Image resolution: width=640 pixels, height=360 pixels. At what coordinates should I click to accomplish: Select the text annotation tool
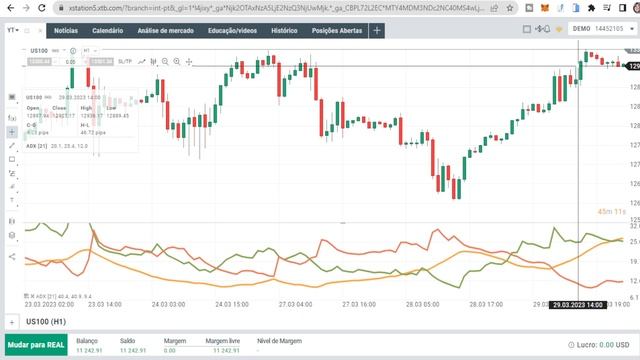pos(12,200)
